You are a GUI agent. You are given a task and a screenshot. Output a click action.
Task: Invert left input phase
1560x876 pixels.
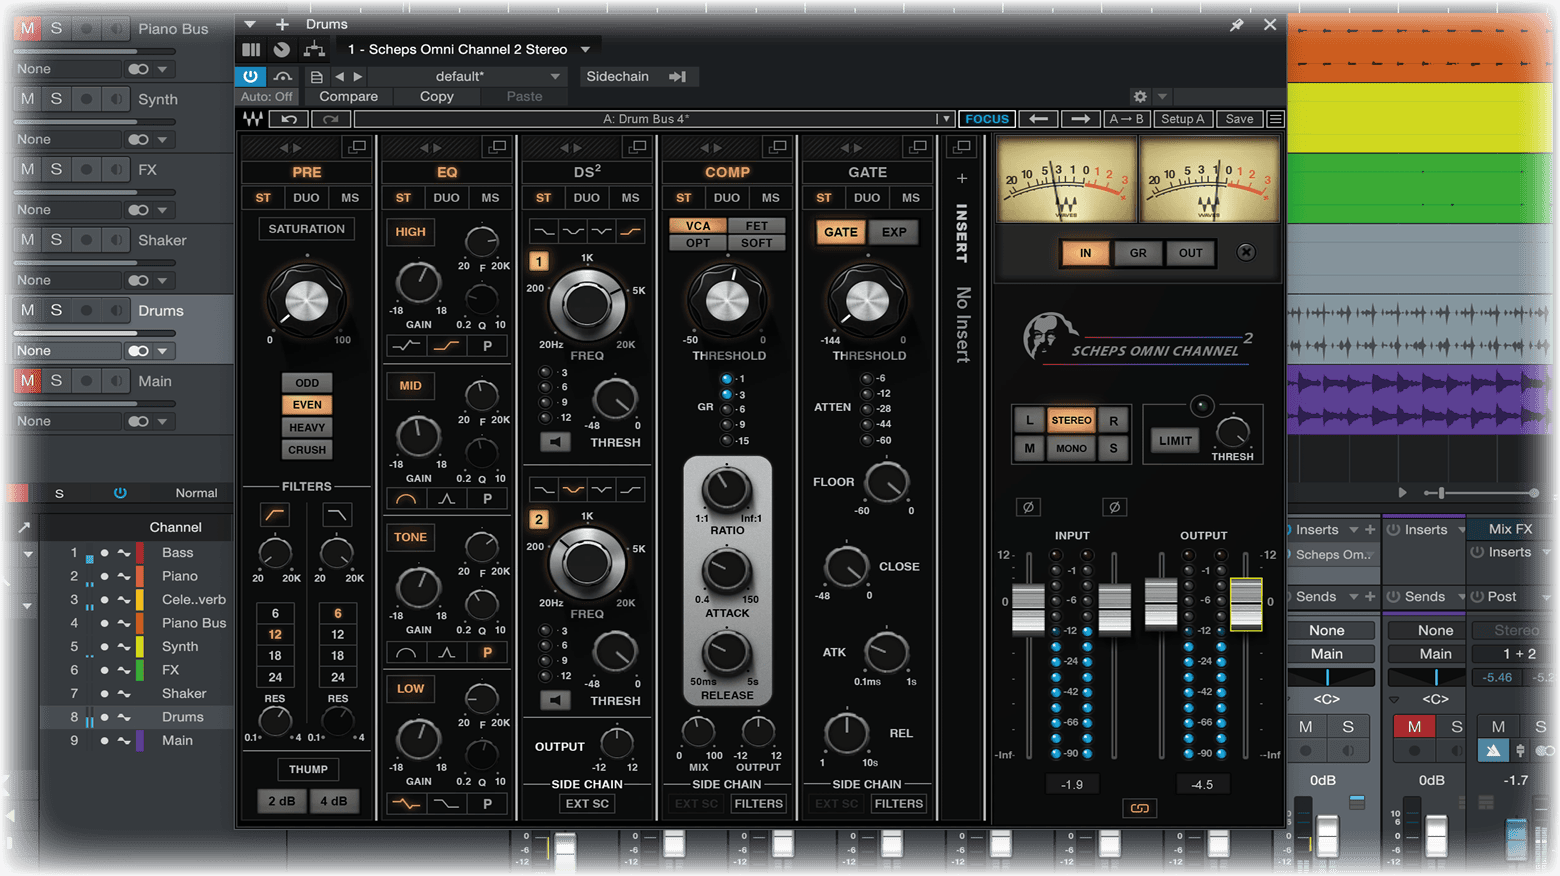(1028, 507)
